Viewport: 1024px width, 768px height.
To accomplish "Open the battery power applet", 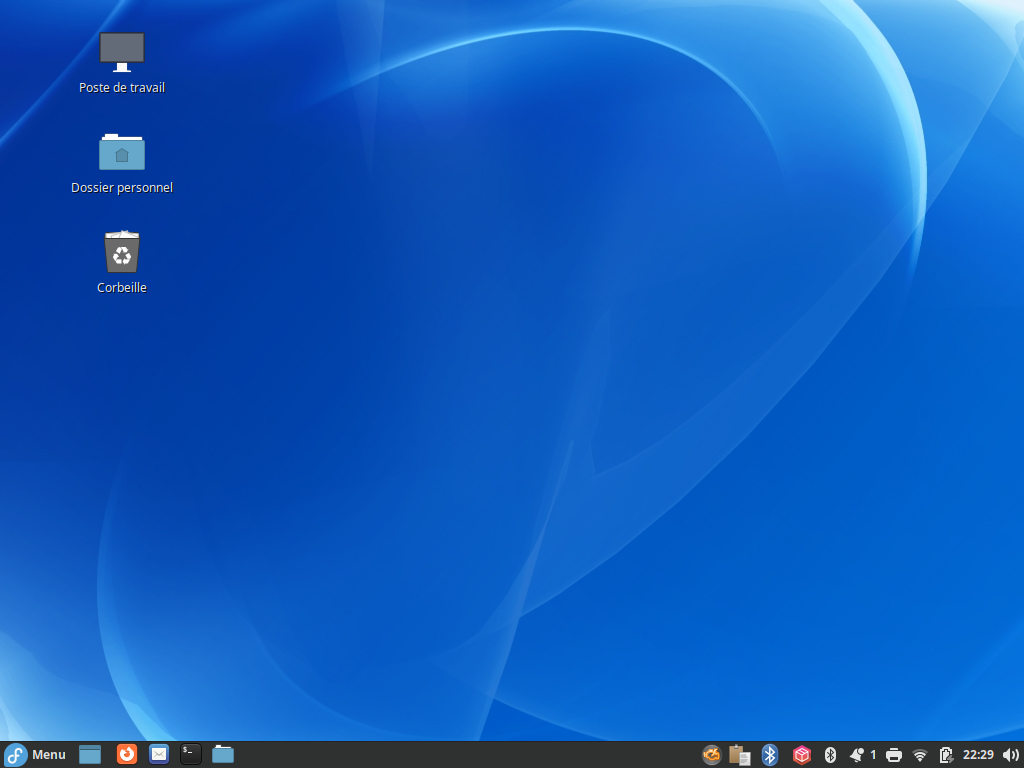I will point(946,755).
